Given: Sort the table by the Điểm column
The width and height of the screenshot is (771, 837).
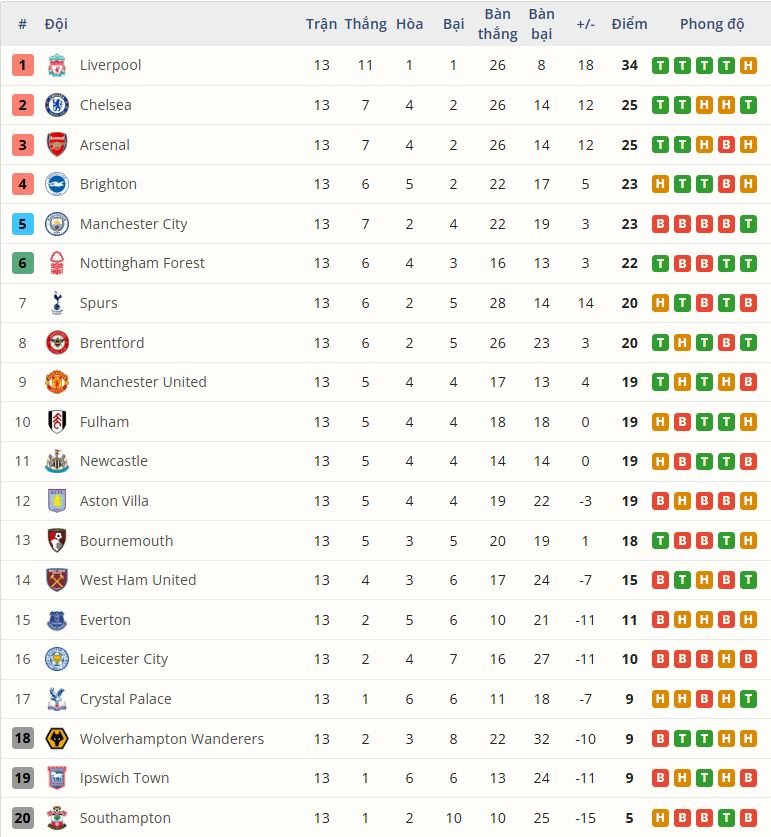Looking at the screenshot, I should (x=629, y=23).
